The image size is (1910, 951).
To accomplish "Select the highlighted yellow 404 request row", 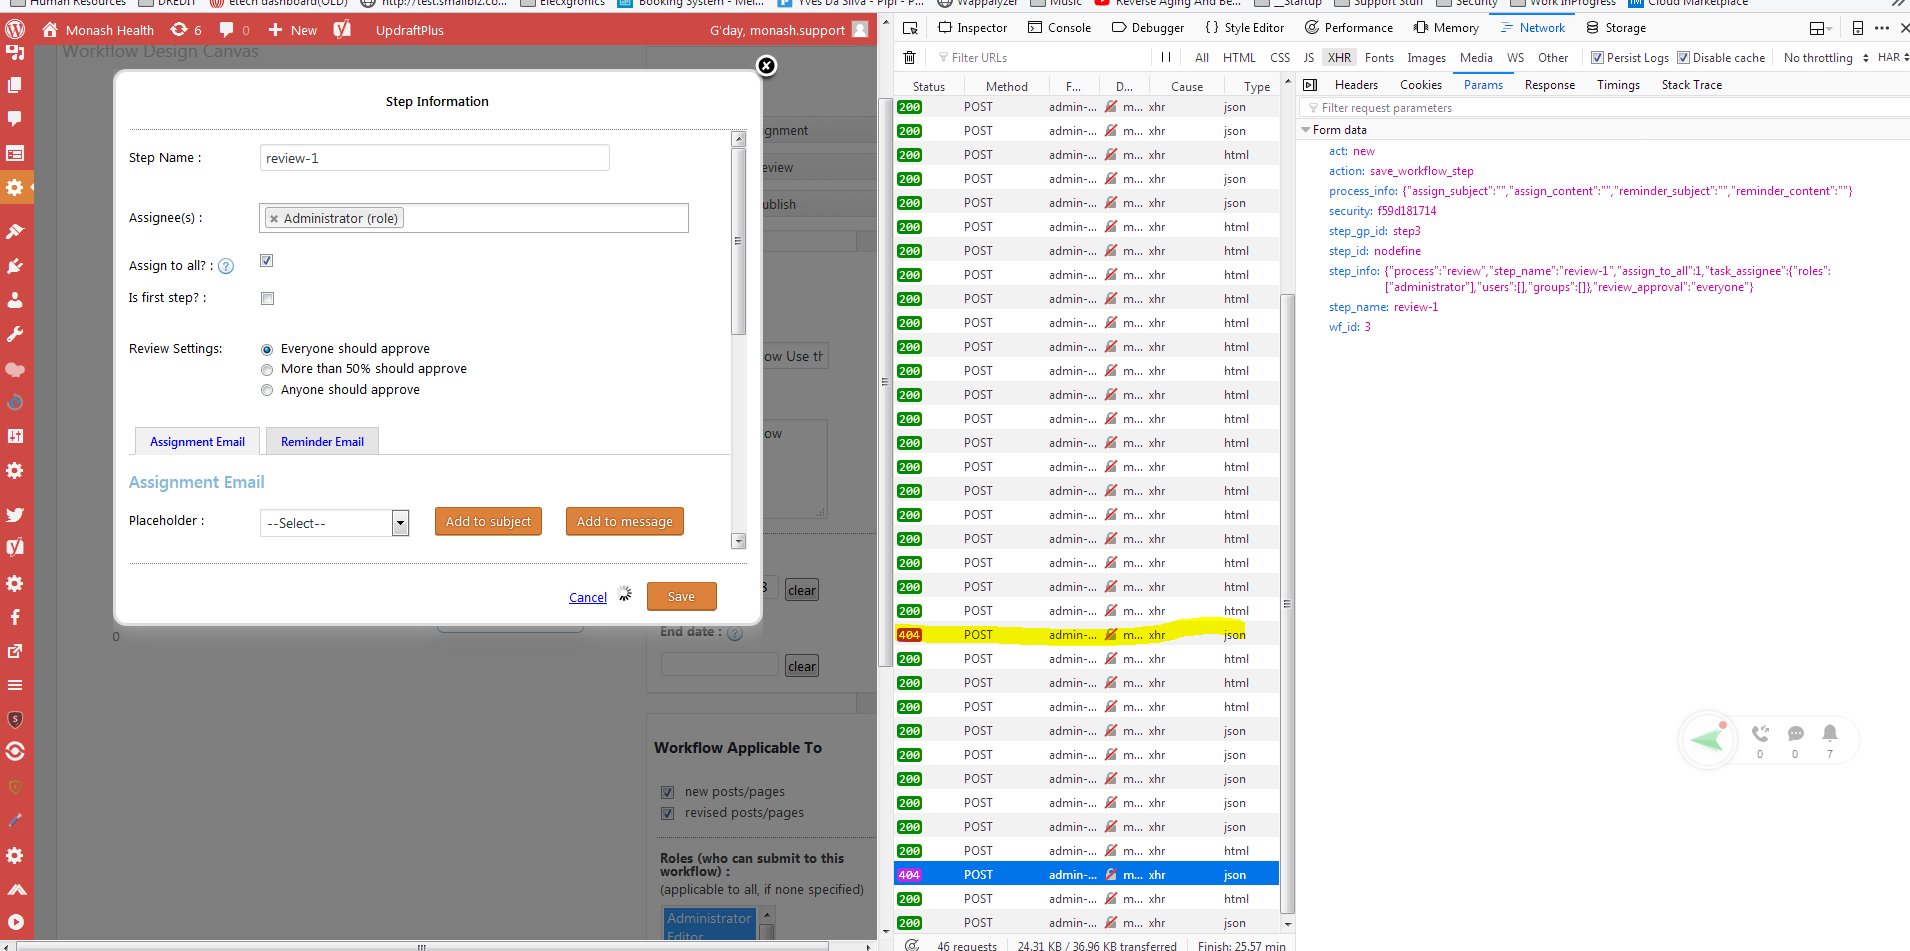I will pos(1086,635).
